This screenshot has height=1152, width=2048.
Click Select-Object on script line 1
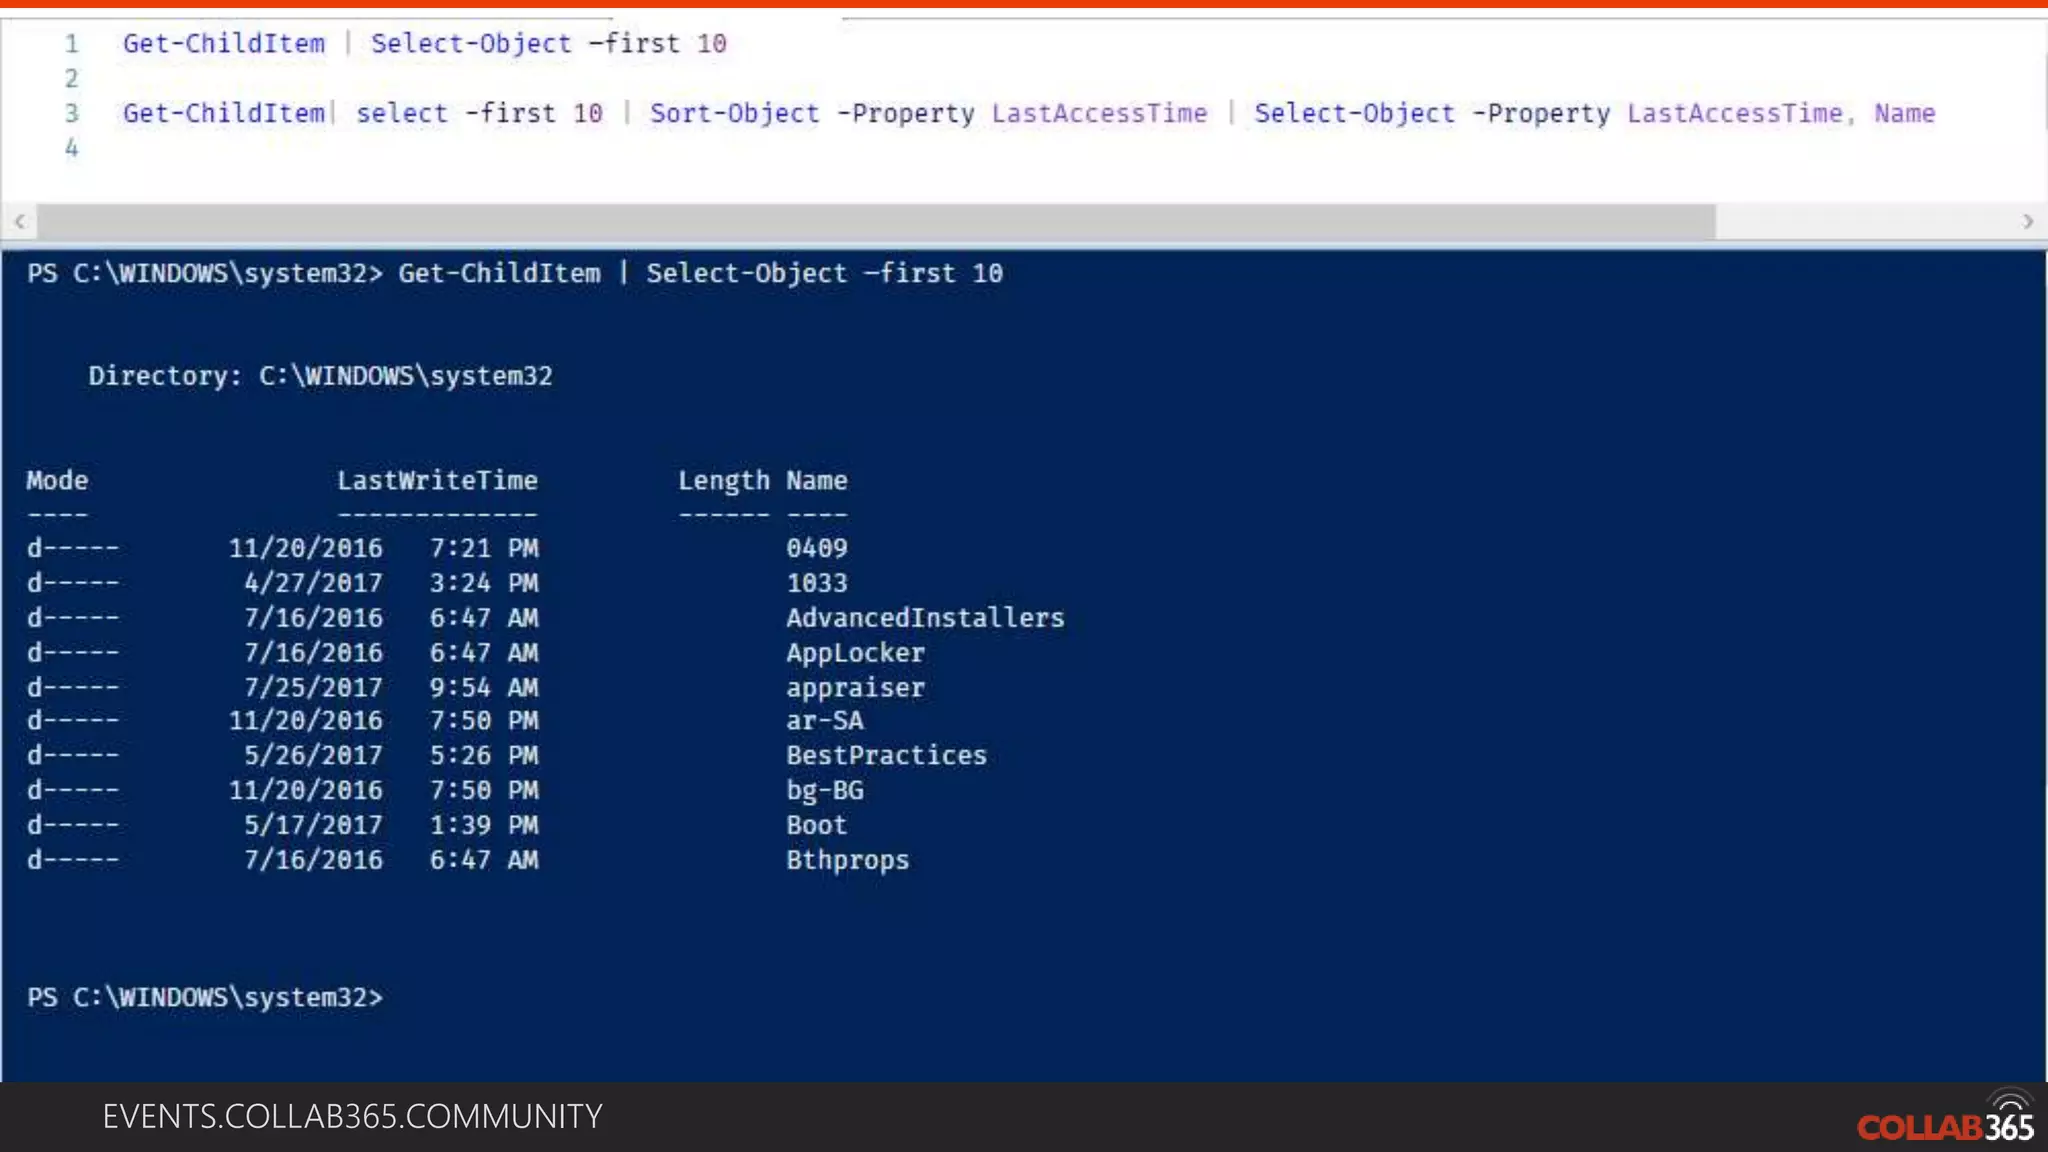click(x=471, y=44)
